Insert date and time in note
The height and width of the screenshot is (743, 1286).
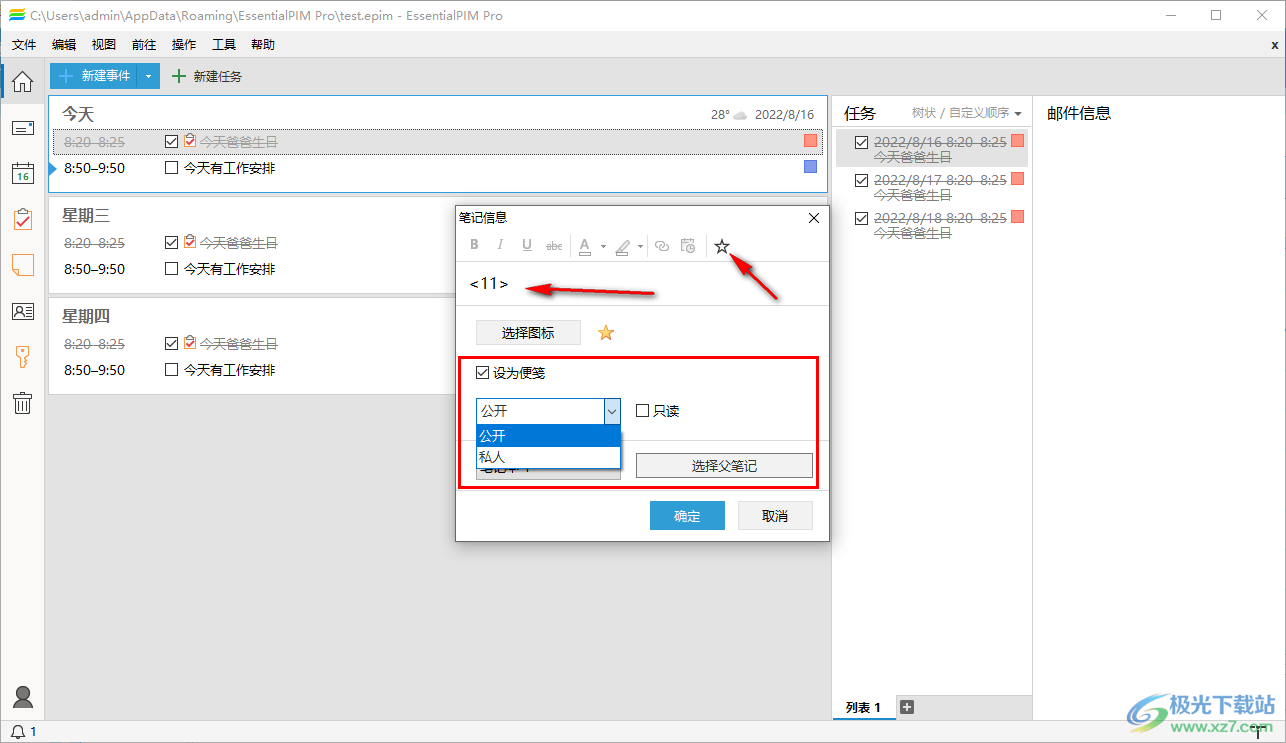coord(687,245)
